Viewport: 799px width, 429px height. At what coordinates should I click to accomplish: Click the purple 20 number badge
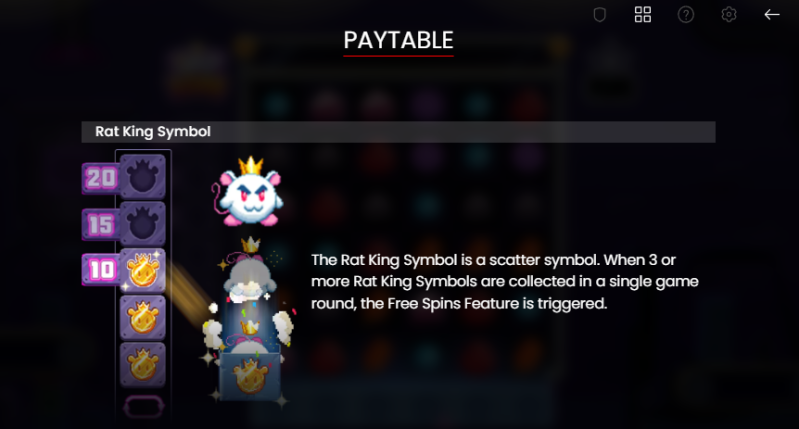pyautogui.click(x=101, y=178)
